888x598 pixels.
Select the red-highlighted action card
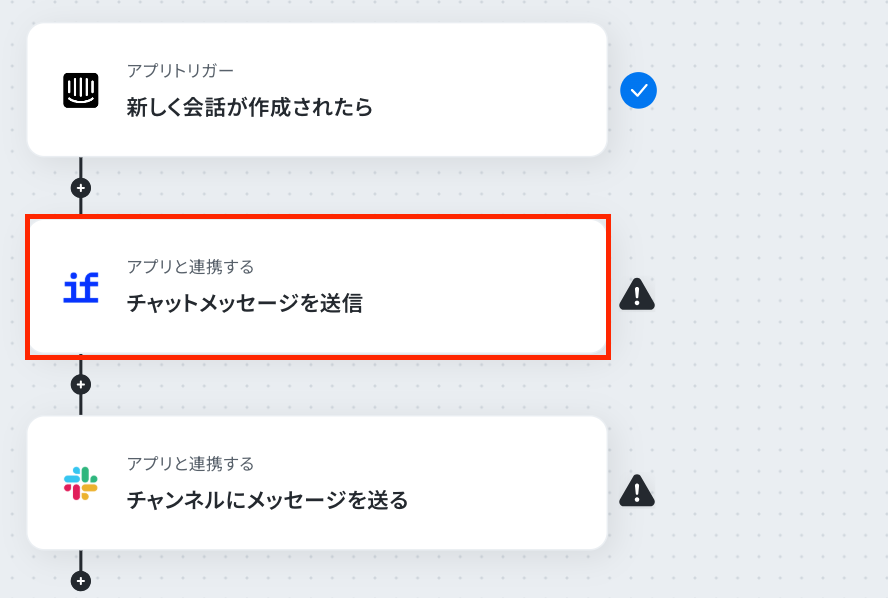(x=318, y=287)
